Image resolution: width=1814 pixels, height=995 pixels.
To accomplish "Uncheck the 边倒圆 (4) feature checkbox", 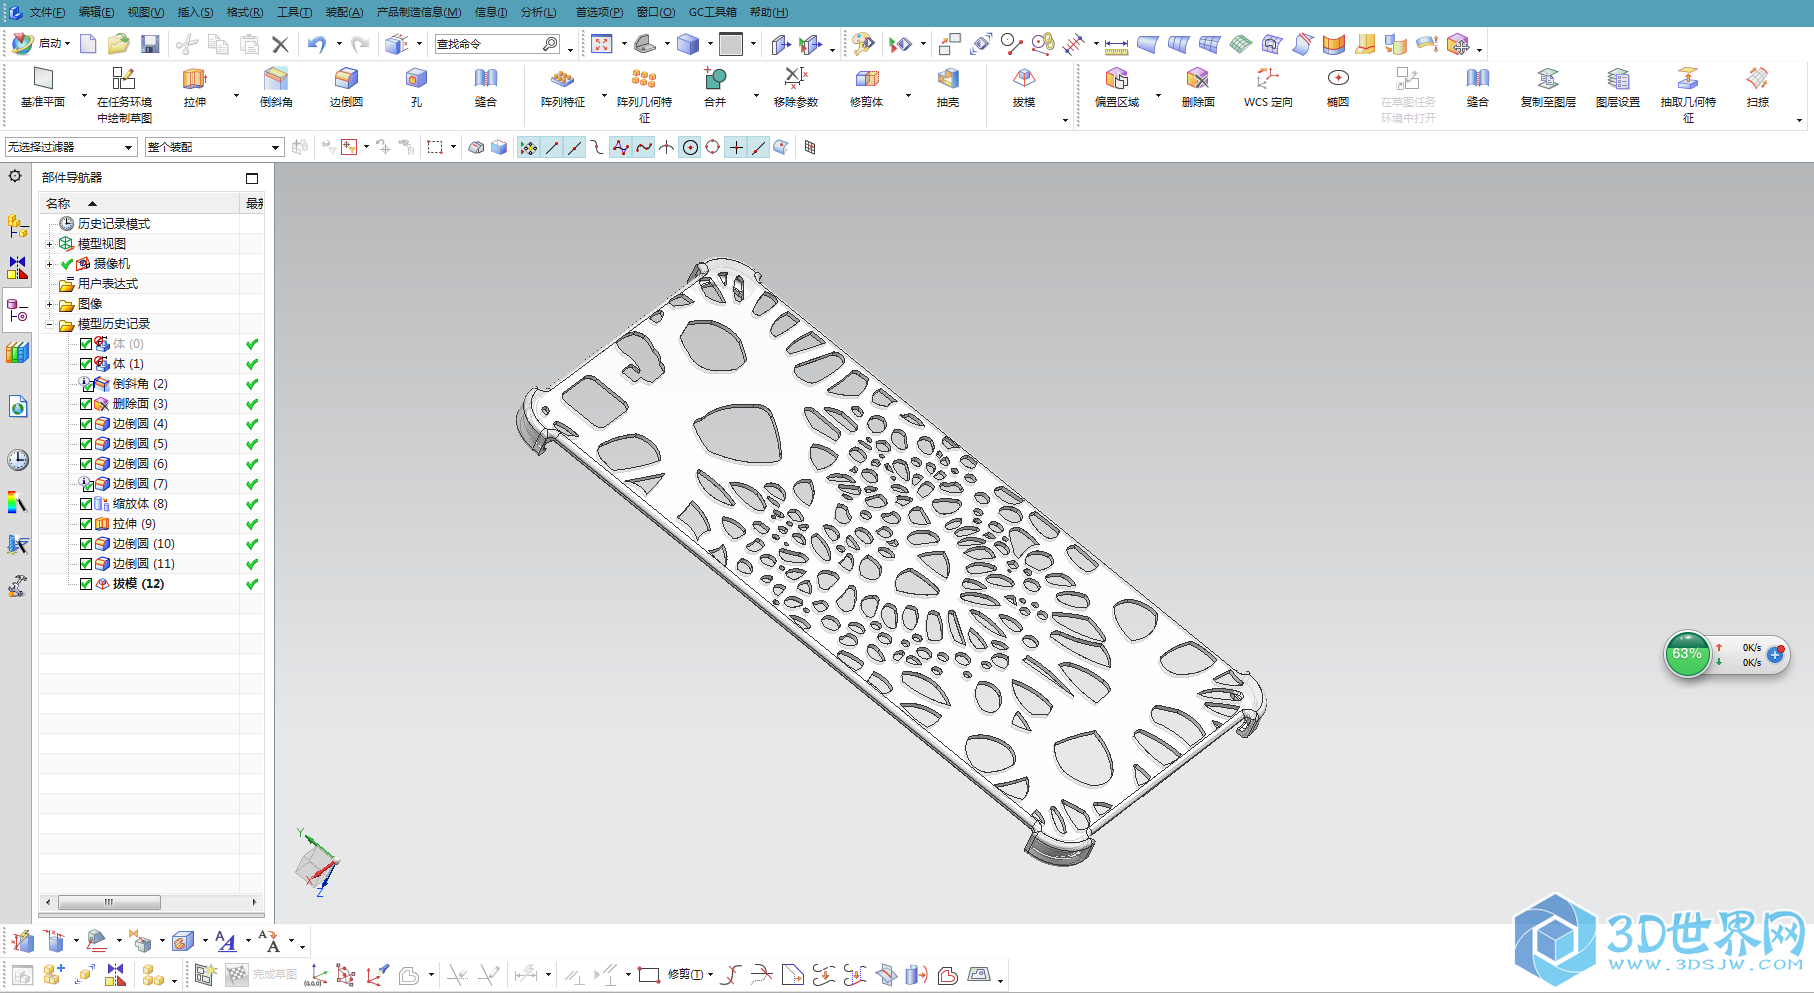I will click(x=86, y=424).
